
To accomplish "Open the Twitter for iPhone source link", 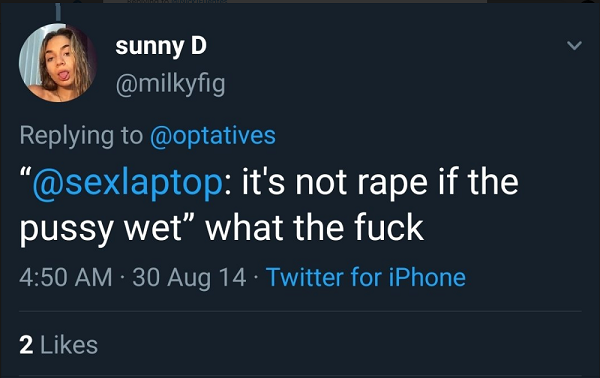I will (366, 277).
